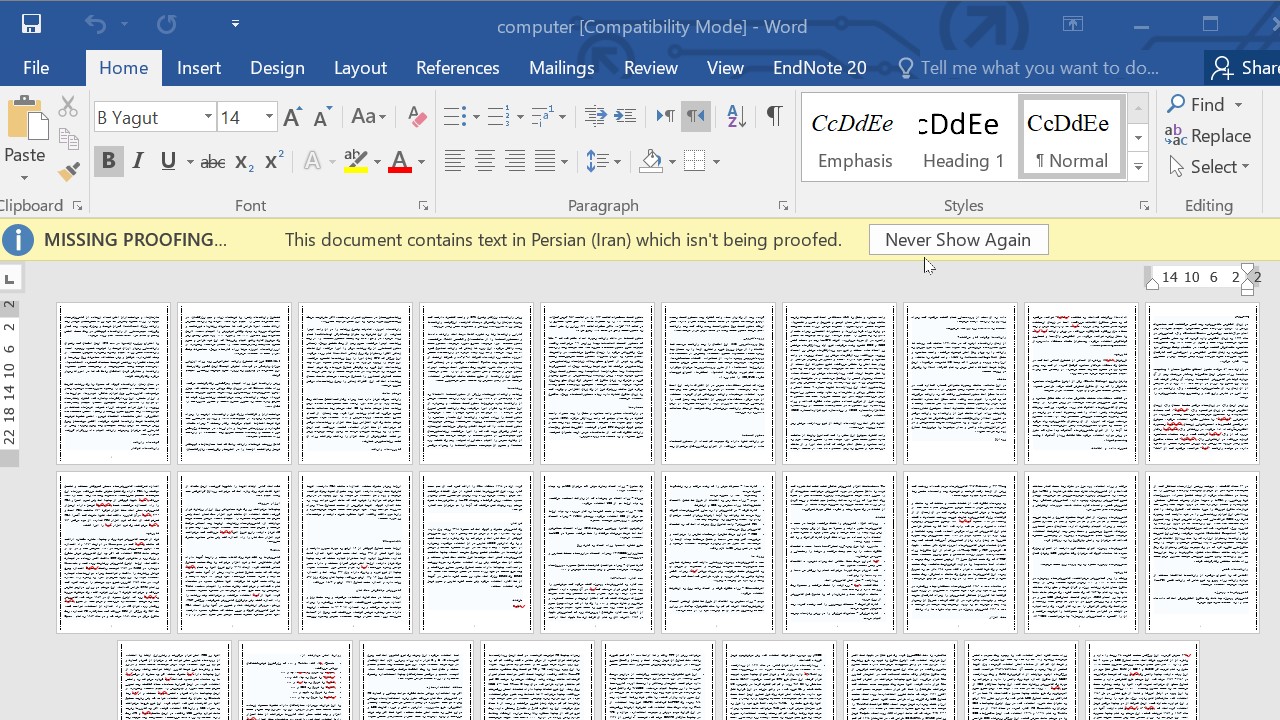Apply the Normal style
This screenshot has height=720, width=1280.
tap(1070, 139)
